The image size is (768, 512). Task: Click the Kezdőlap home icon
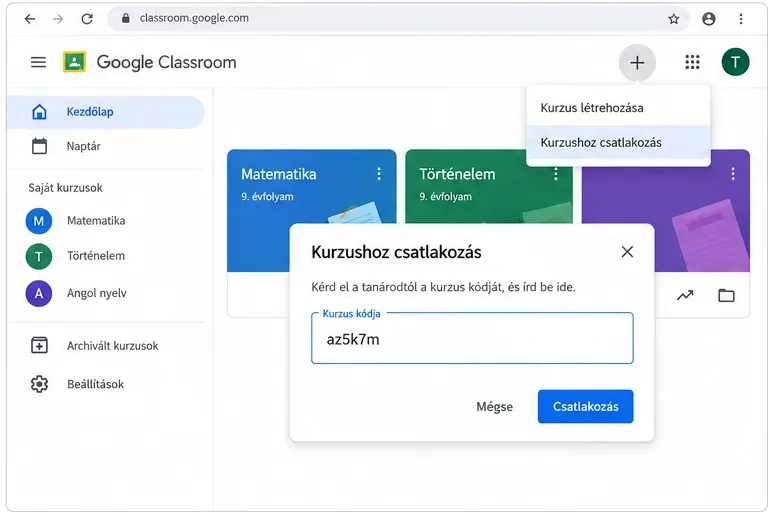point(39,112)
